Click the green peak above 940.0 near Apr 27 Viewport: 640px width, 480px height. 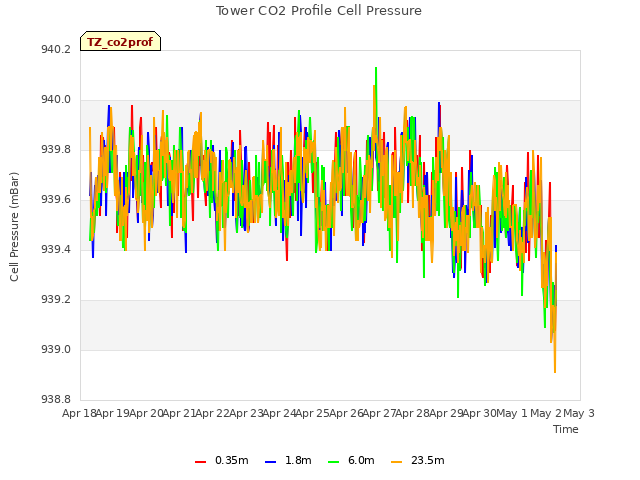click(x=376, y=69)
